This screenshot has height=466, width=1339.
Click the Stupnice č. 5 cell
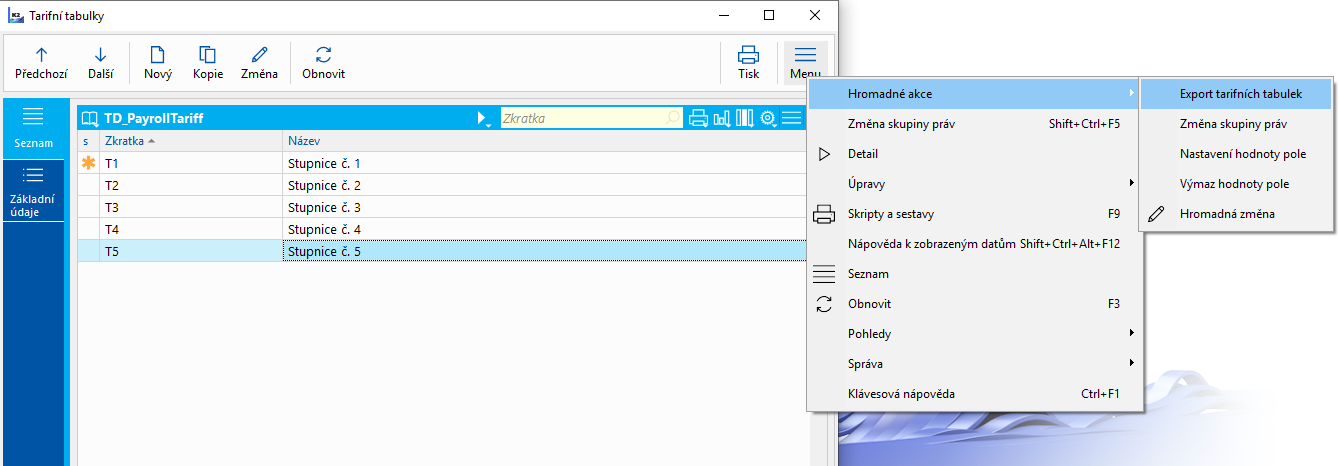point(545,251)
